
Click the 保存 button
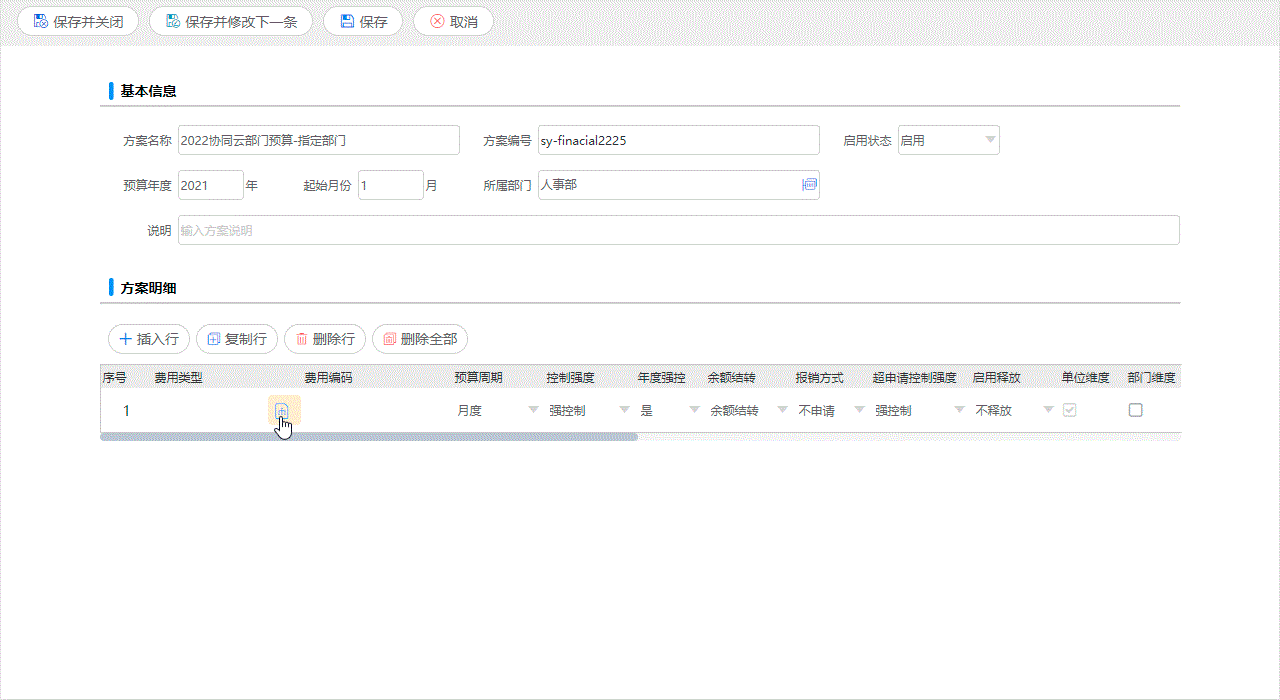[363, 21]
